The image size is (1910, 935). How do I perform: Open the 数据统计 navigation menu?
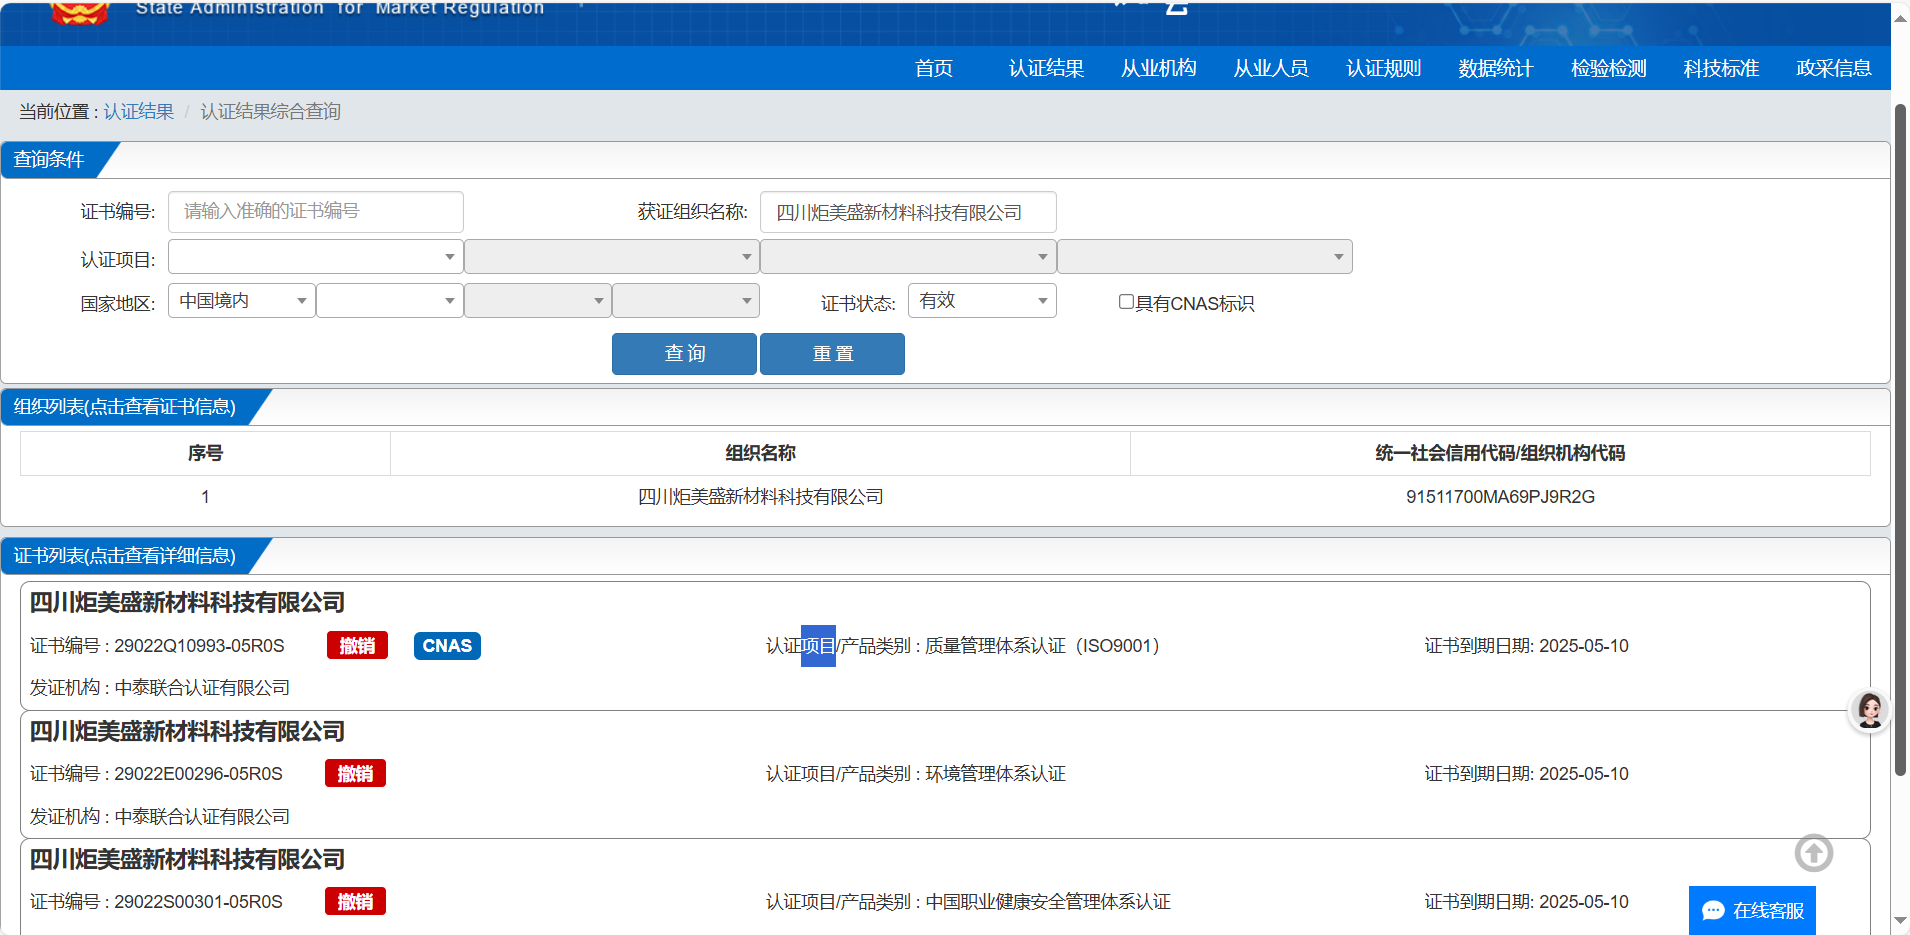tap(1496, 68)
